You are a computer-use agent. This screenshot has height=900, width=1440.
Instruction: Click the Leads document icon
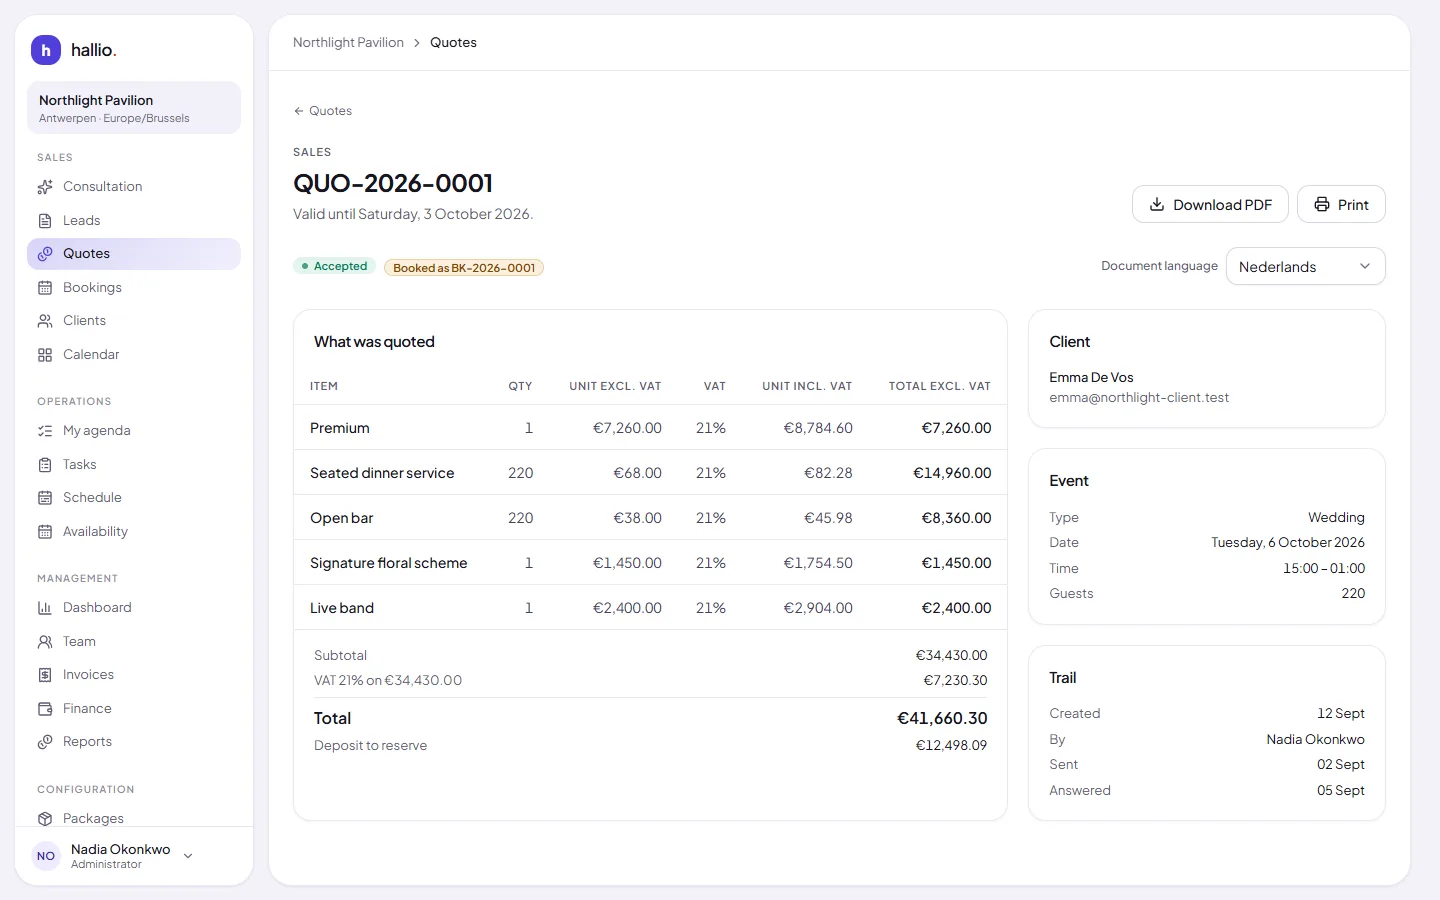(x=45, y=221)
